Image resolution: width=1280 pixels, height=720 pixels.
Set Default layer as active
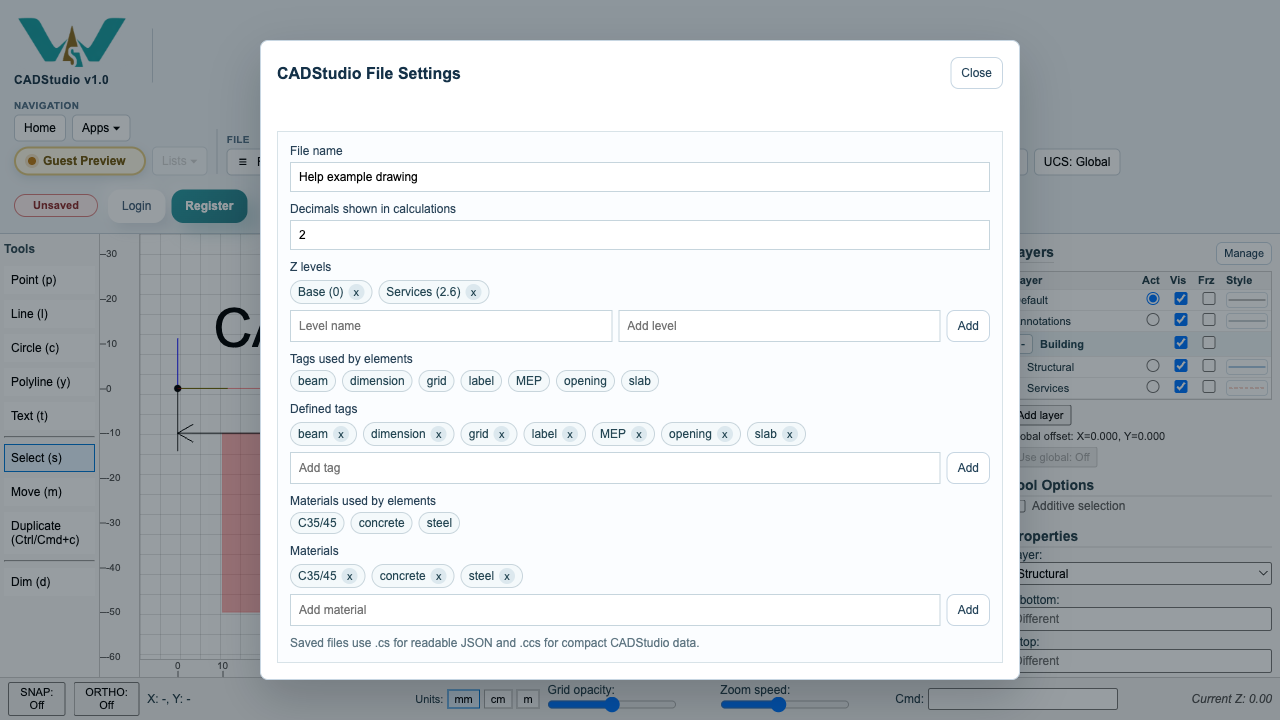(1153, 299)
